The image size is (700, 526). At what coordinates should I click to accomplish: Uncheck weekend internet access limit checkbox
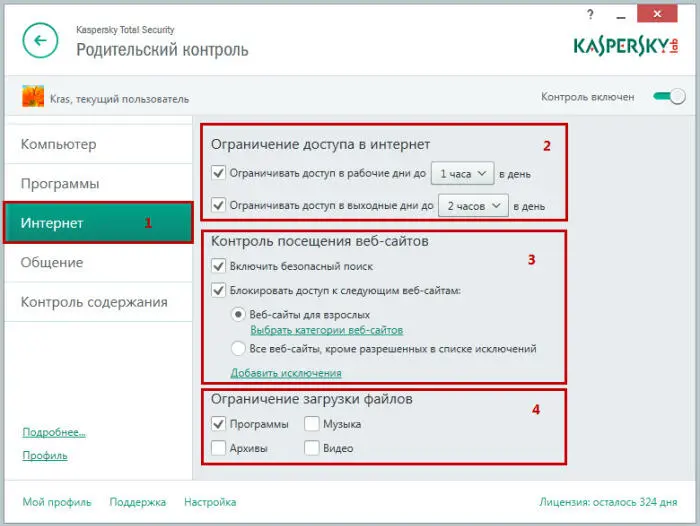click(218, 205)
